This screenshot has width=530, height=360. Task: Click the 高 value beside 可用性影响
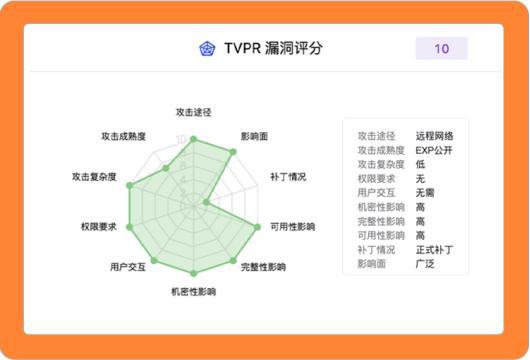pyautogui.click(x=420, y=235)
